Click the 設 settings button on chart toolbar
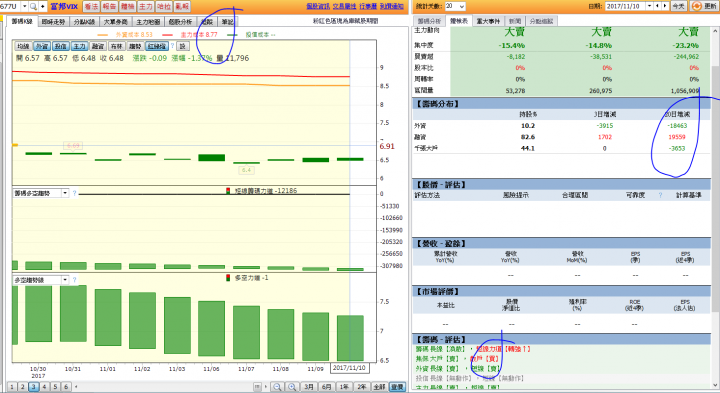The image size is (720, 393). (183, 46)
